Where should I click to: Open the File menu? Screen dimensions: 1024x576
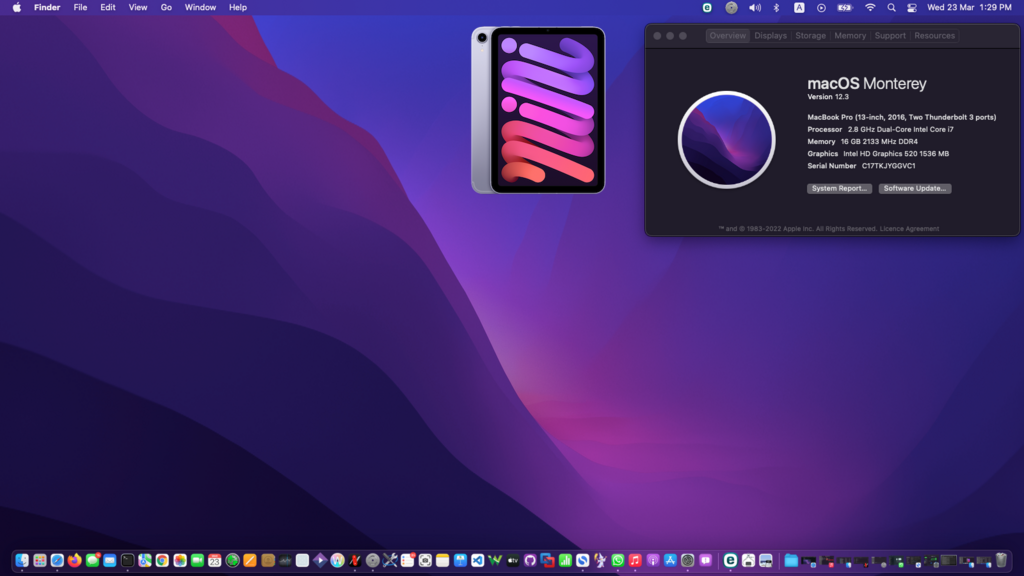(x=80, y=8)
